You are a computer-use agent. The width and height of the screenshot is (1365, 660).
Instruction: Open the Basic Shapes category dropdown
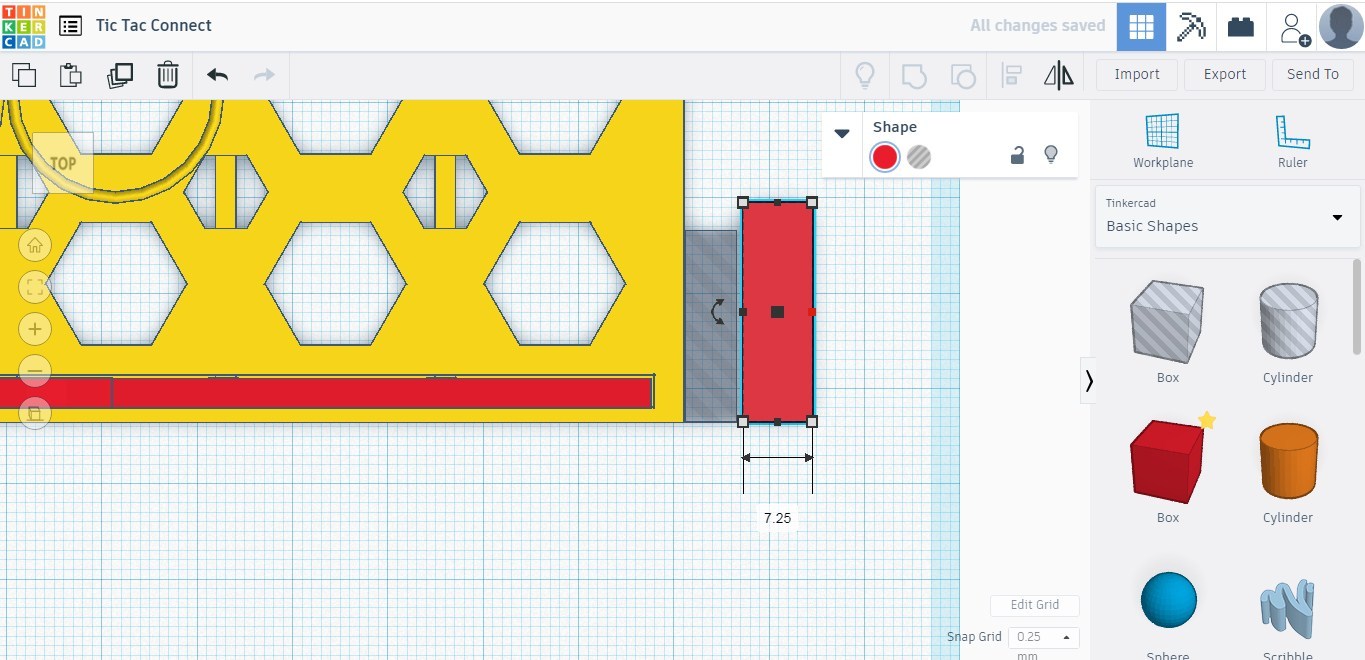1227,216
